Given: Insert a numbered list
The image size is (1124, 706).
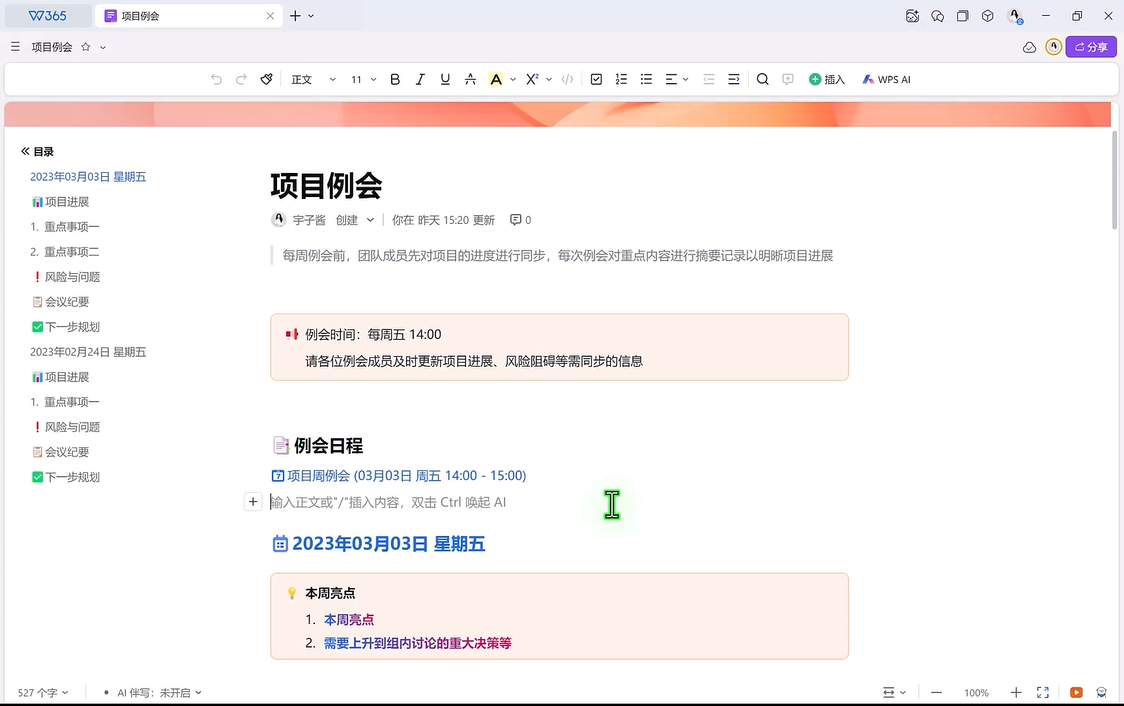Looking at the screenshot, I should (x=621, y=79).
